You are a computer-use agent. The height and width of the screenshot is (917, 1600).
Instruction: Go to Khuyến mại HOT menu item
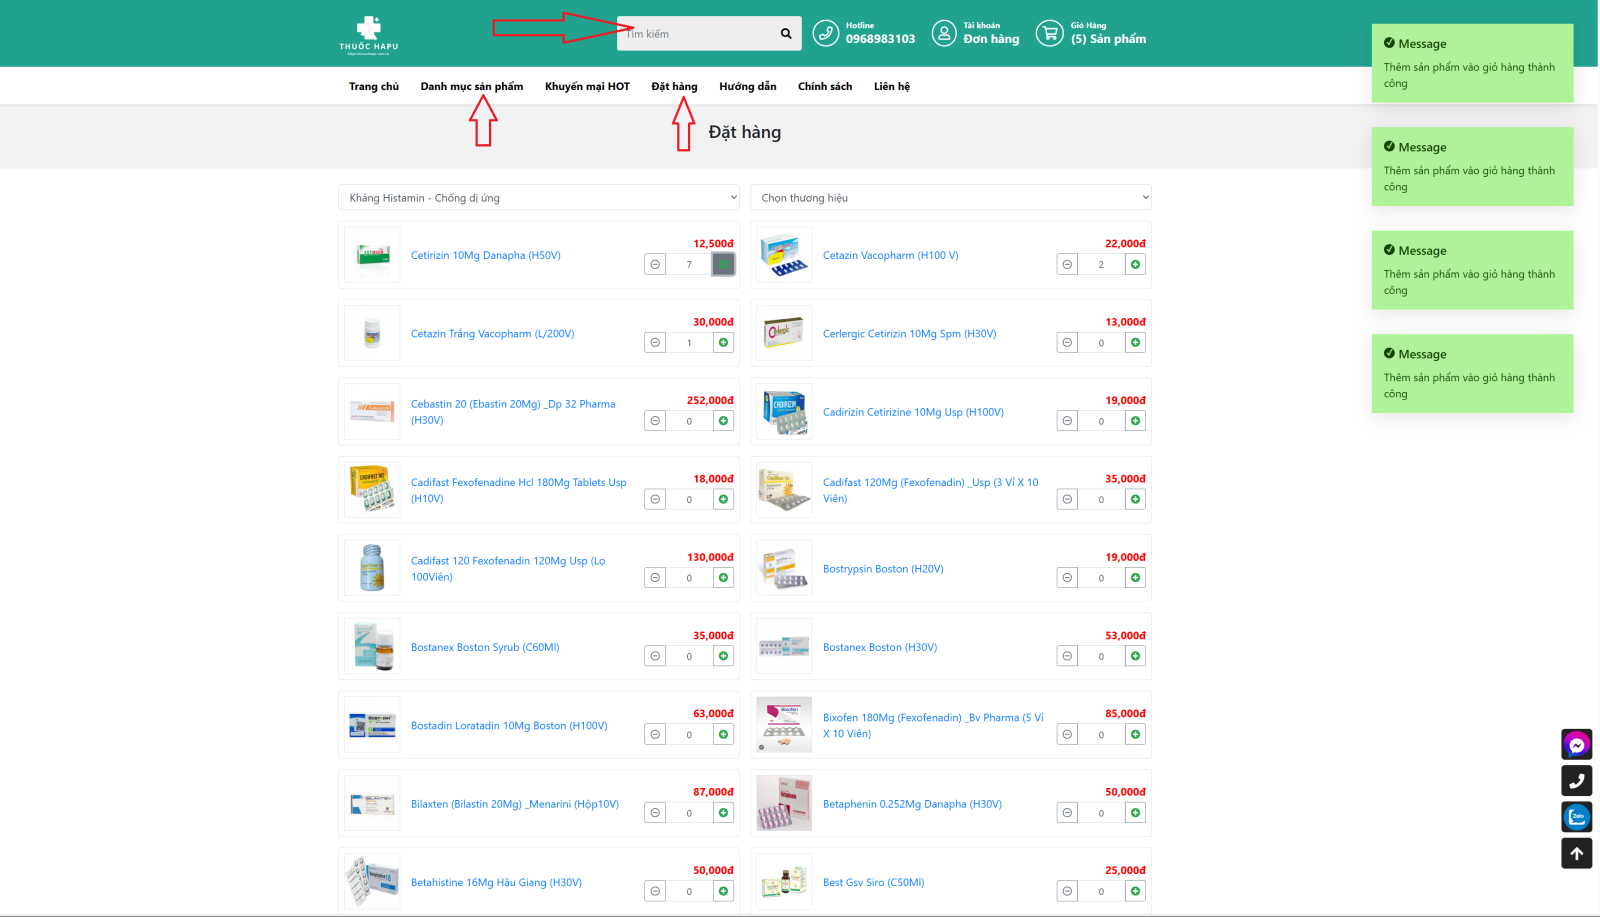tap(587, 87)
